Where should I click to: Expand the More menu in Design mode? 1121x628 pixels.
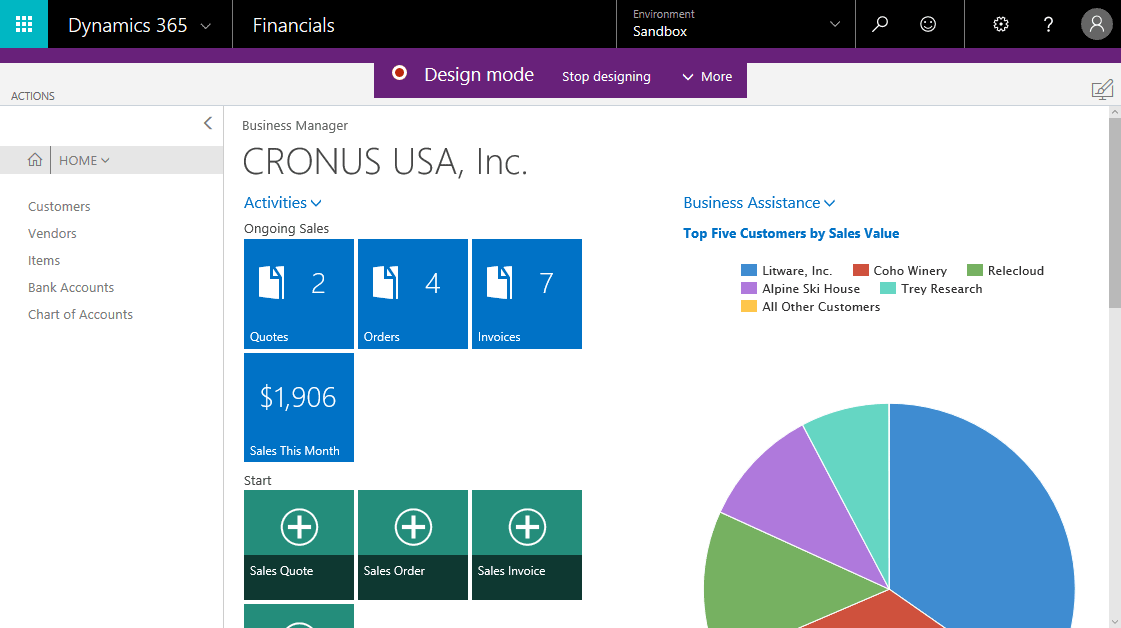pos(707,77)
